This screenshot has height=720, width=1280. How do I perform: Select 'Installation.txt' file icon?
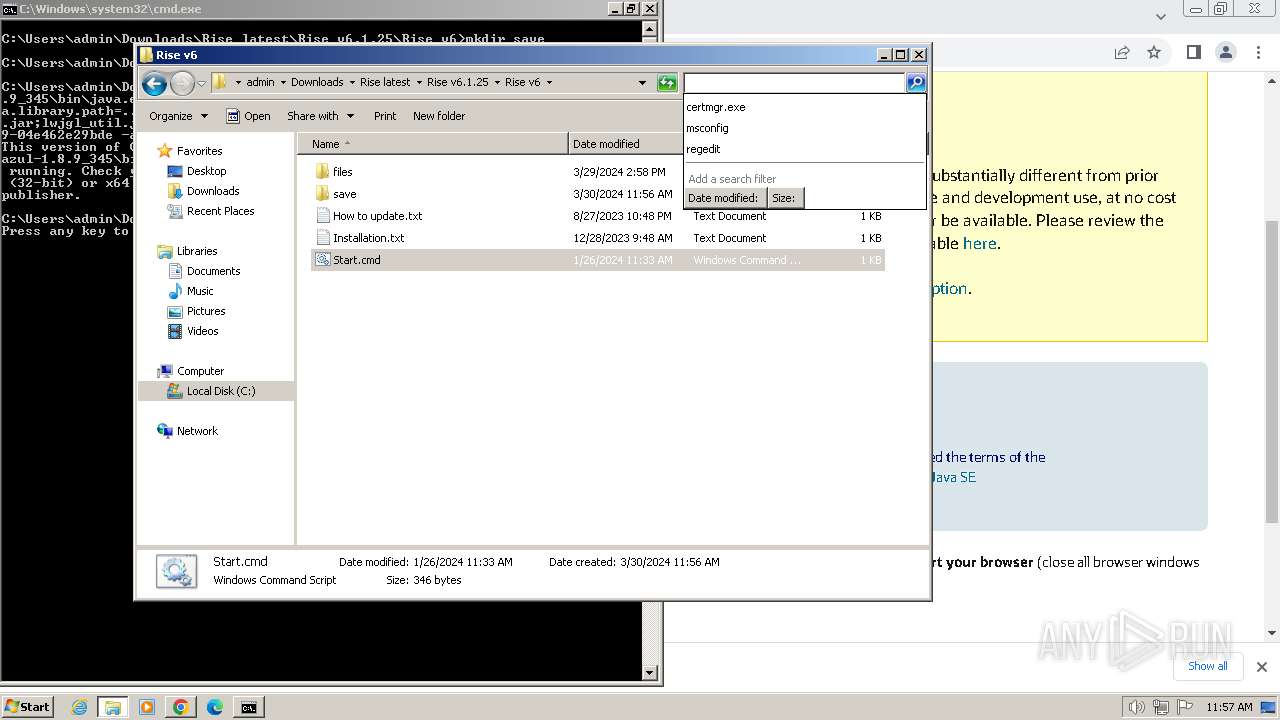[x=322, y=238]
